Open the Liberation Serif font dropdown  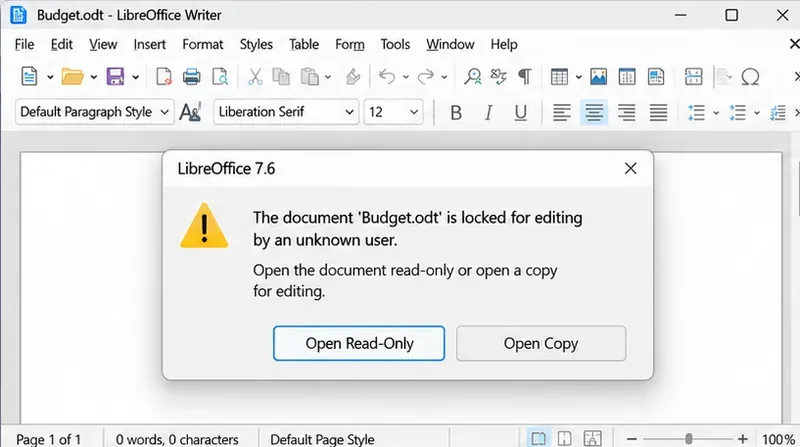point(349,112)
